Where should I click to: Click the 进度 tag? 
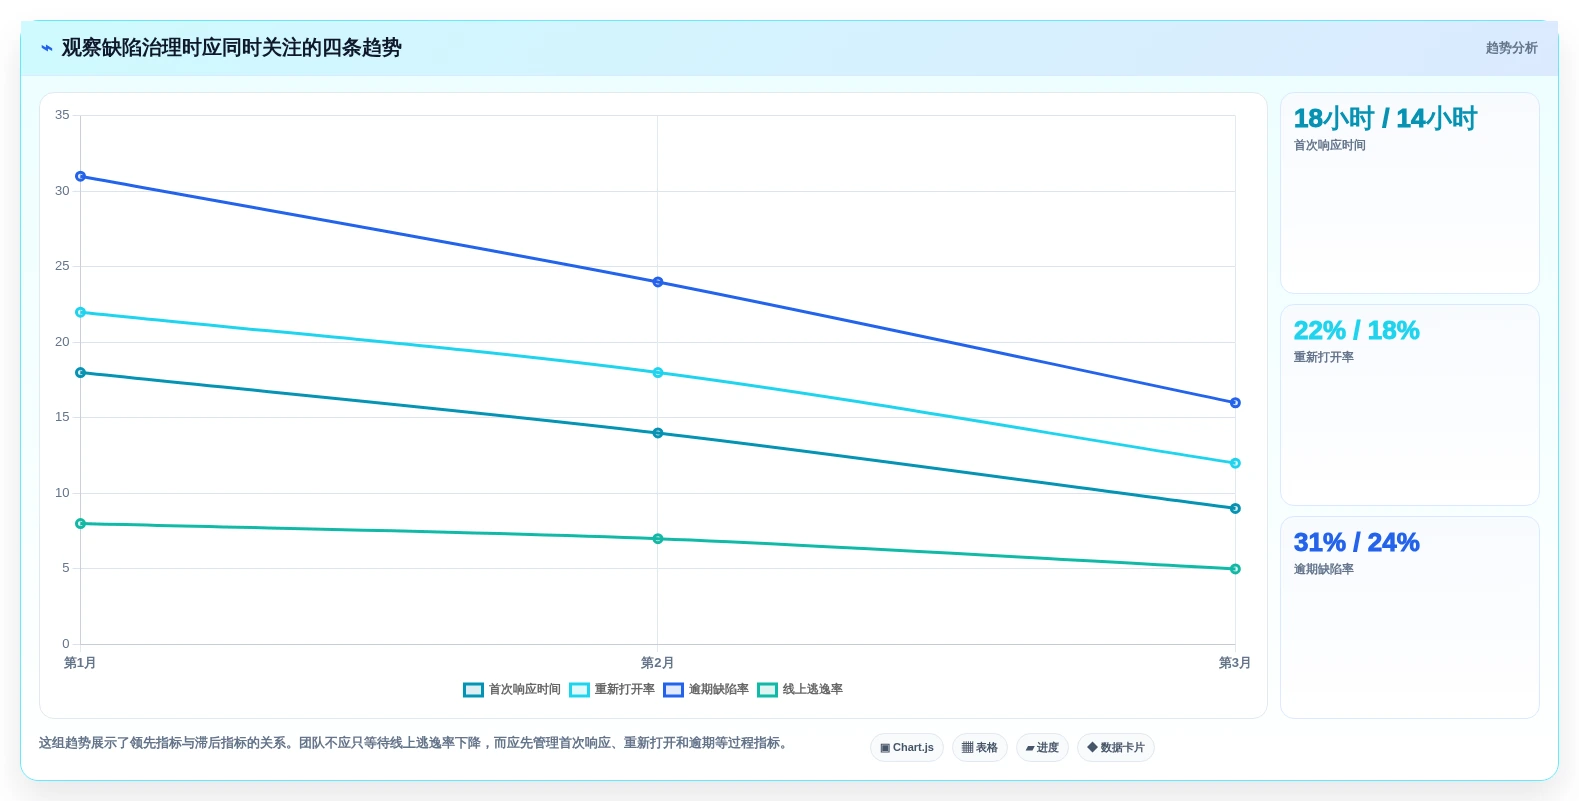pos(1042,748)
